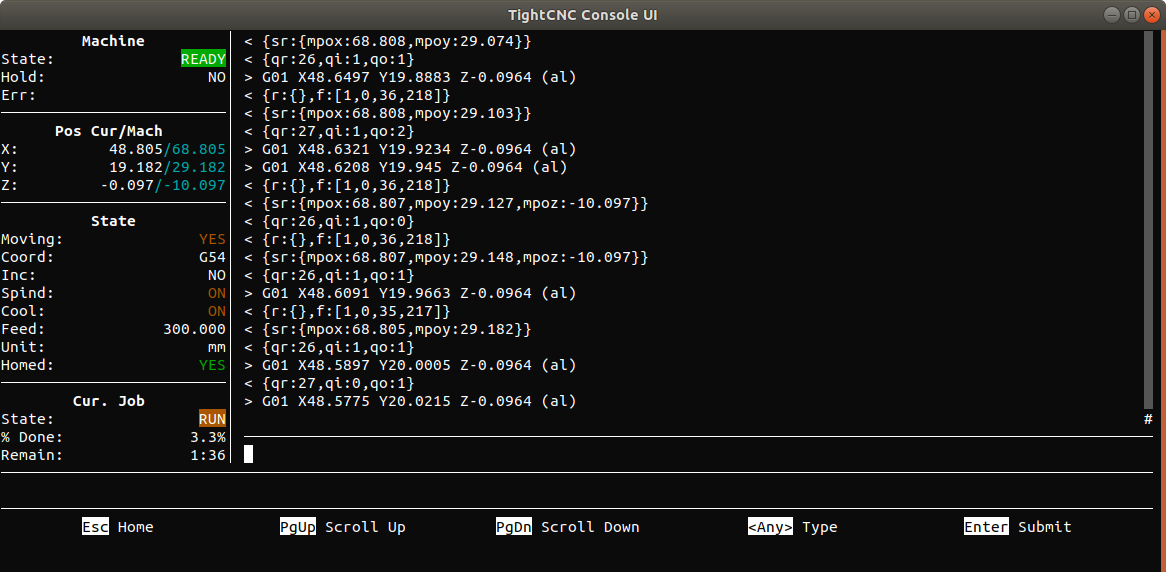Click log line mpox:68.808,mpoy:29.103
This screenshot has height=572, width=1166.
(388, 113)
